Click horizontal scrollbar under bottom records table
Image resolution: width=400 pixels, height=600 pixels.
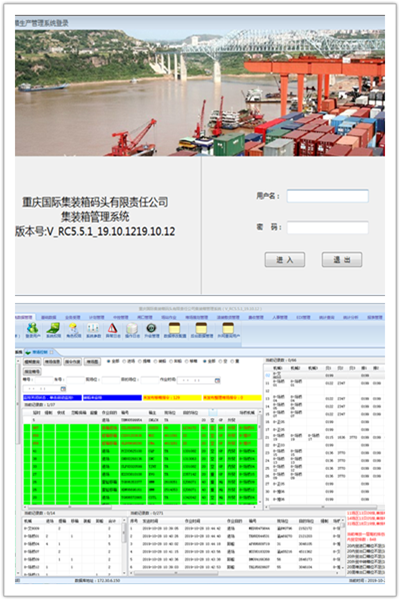[234, 573]
